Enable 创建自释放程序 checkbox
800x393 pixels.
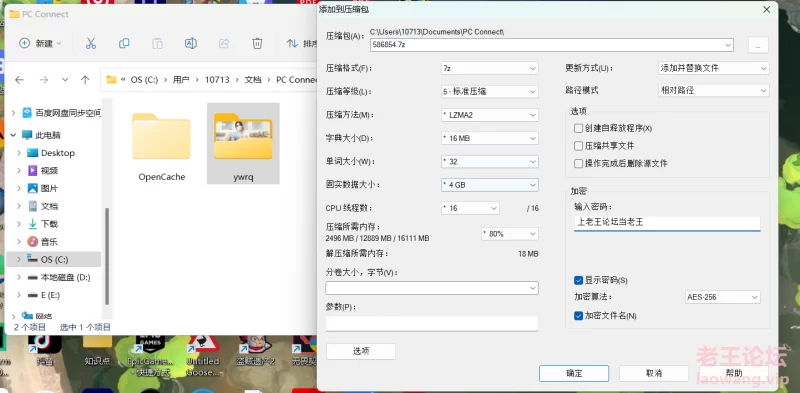(x=578, y=128)
